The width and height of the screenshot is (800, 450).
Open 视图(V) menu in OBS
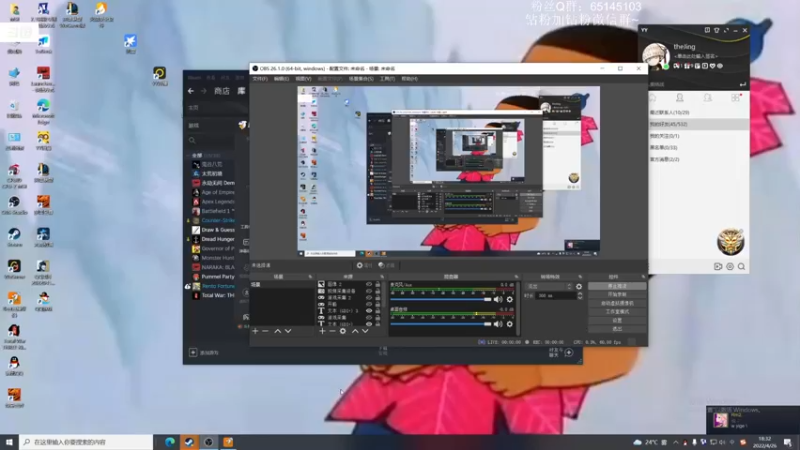303,79
